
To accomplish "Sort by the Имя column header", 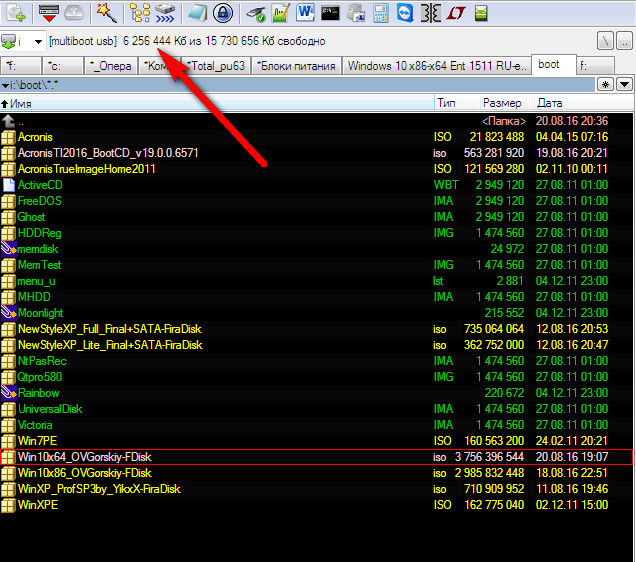I will pyautogui.click(x=217, y=103).
